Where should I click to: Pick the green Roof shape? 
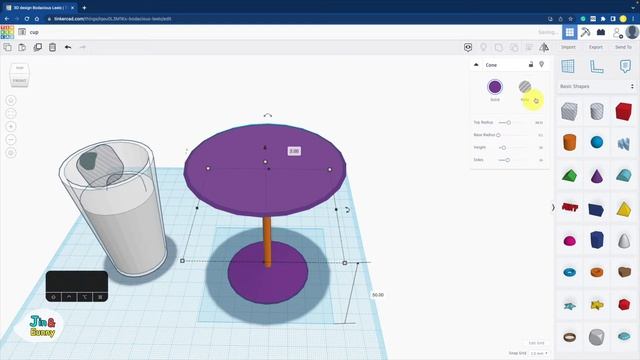[x=569, y=176]
